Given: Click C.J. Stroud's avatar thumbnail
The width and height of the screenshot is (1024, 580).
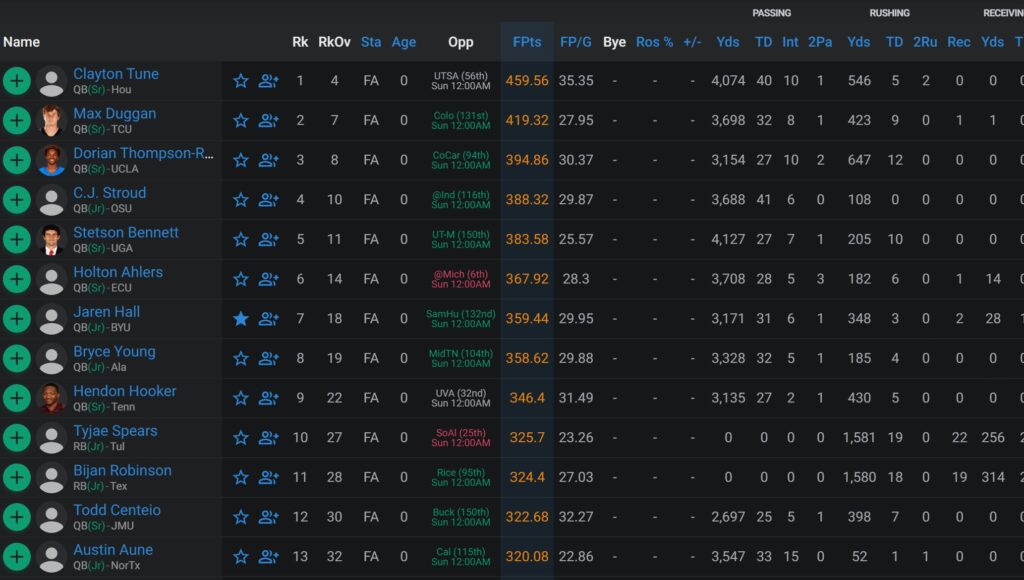Looking at the screenshot, I should (x=52, y=199).
